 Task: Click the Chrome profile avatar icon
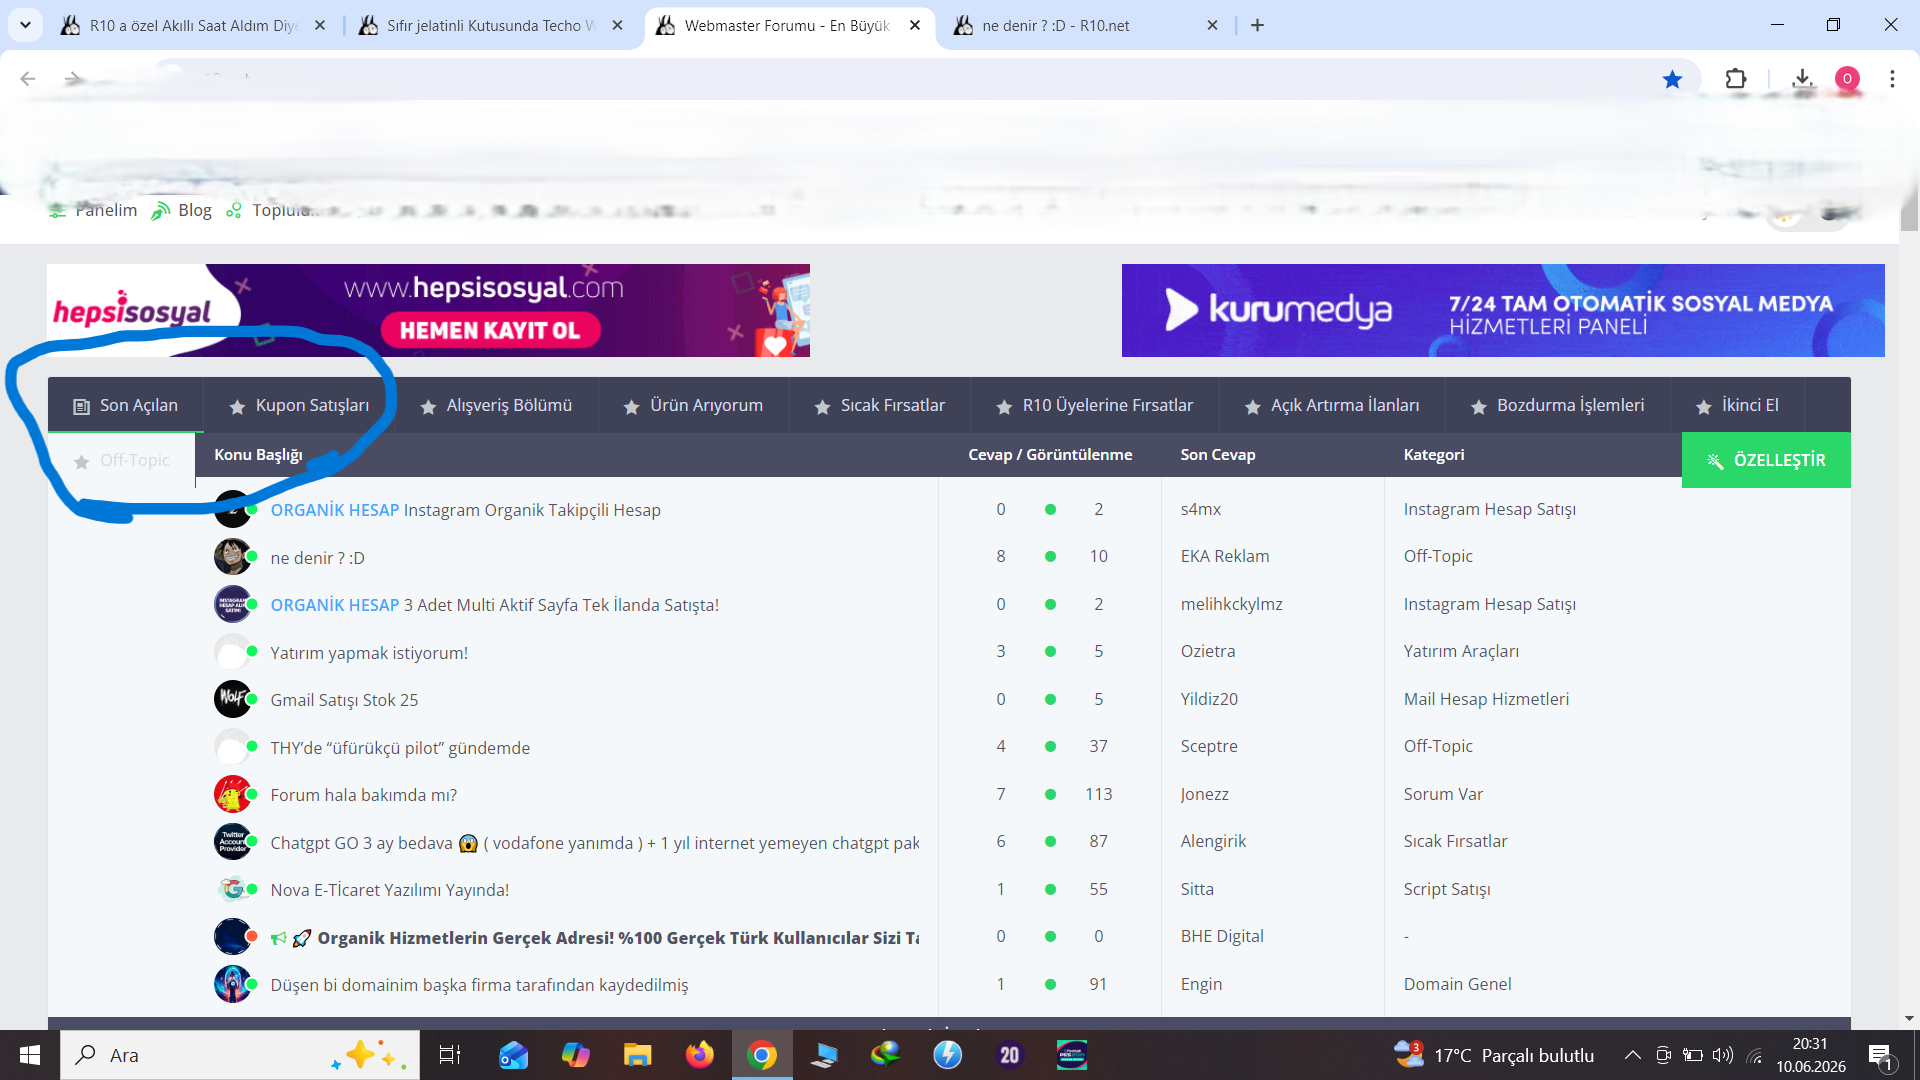point(1847,79)
